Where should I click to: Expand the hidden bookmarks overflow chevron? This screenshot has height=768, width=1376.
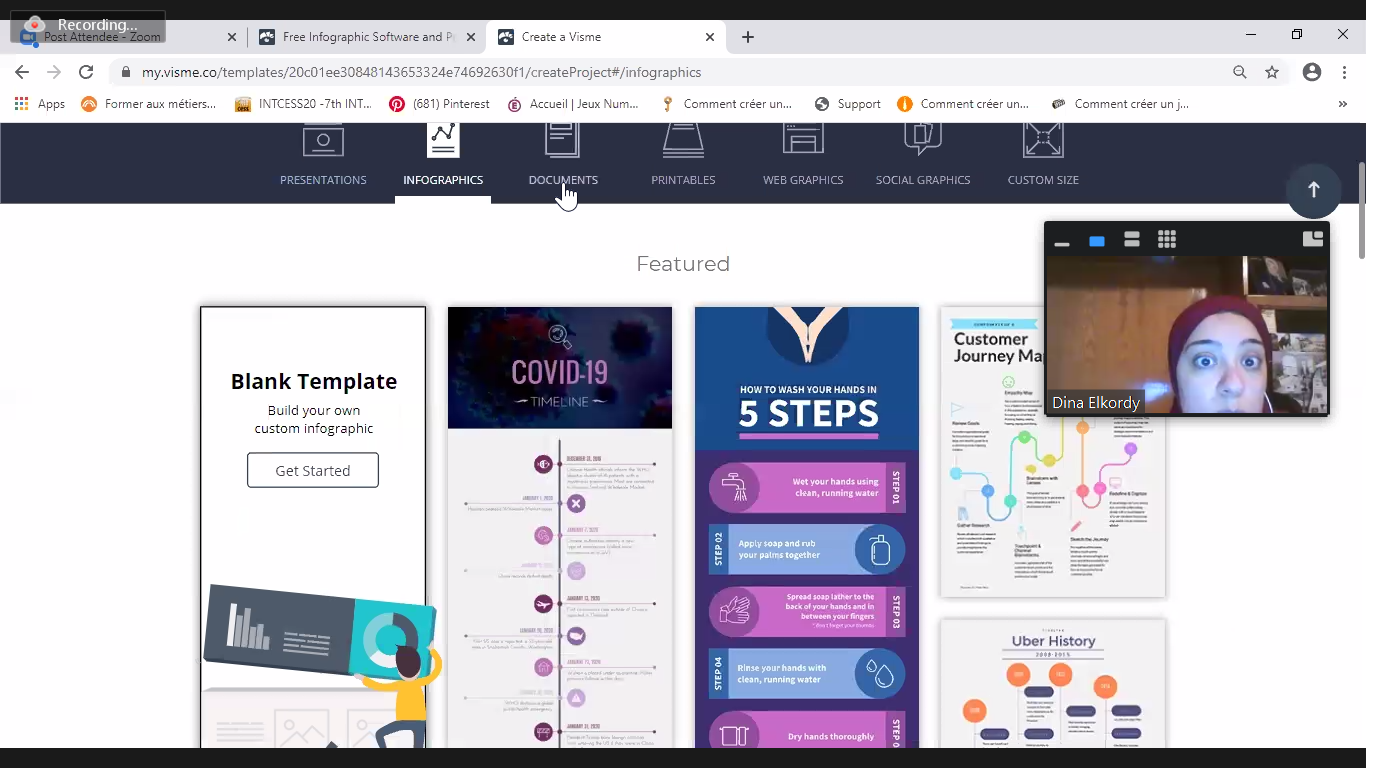point(1342,104)
